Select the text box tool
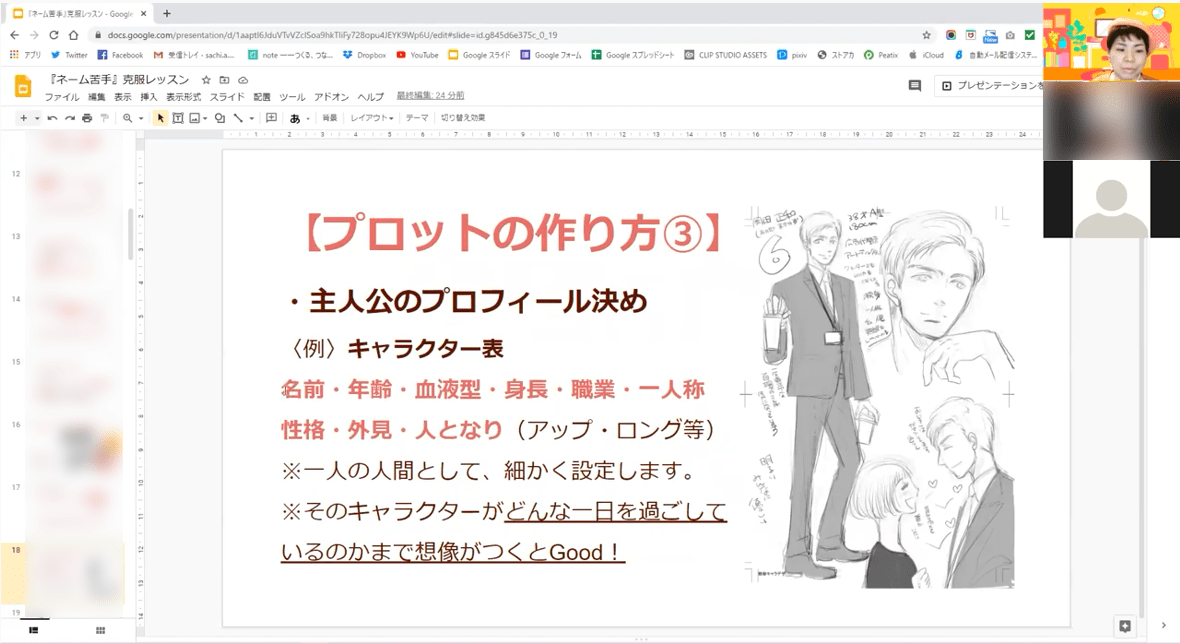The image size is (1180, 643). [178, 118]
